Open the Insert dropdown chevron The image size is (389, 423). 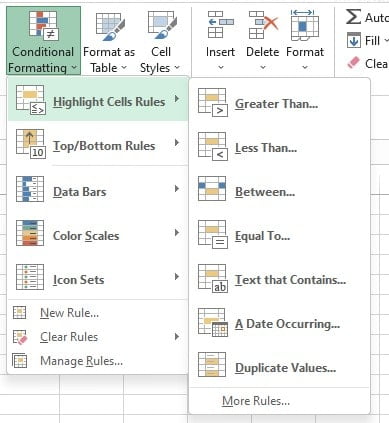point(221,67)
